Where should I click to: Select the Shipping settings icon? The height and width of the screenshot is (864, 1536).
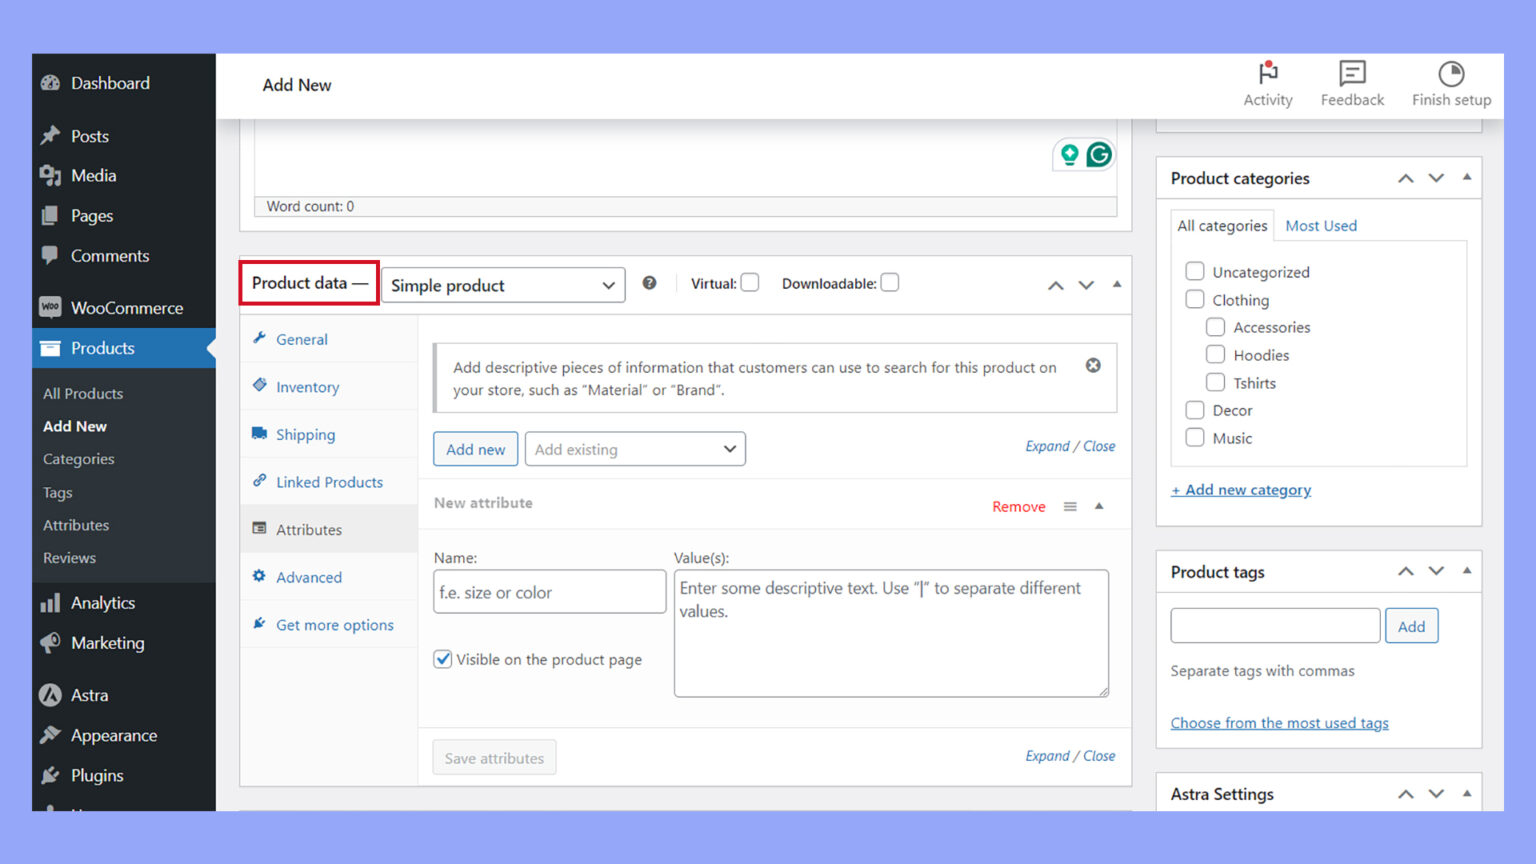259,434
